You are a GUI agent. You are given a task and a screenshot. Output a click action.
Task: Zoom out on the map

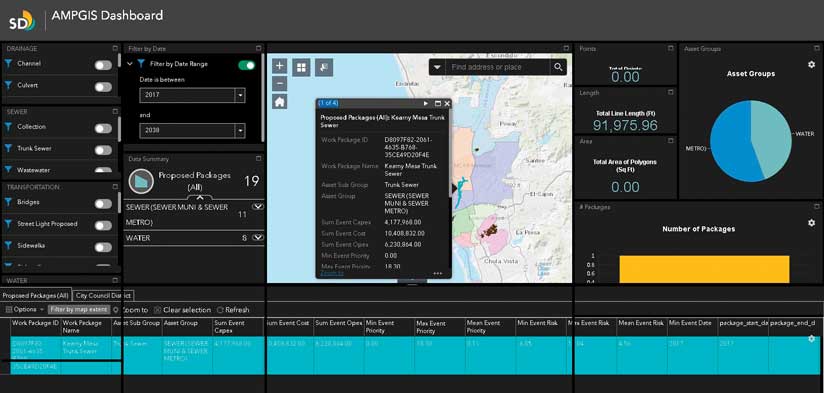click(280, 84)
